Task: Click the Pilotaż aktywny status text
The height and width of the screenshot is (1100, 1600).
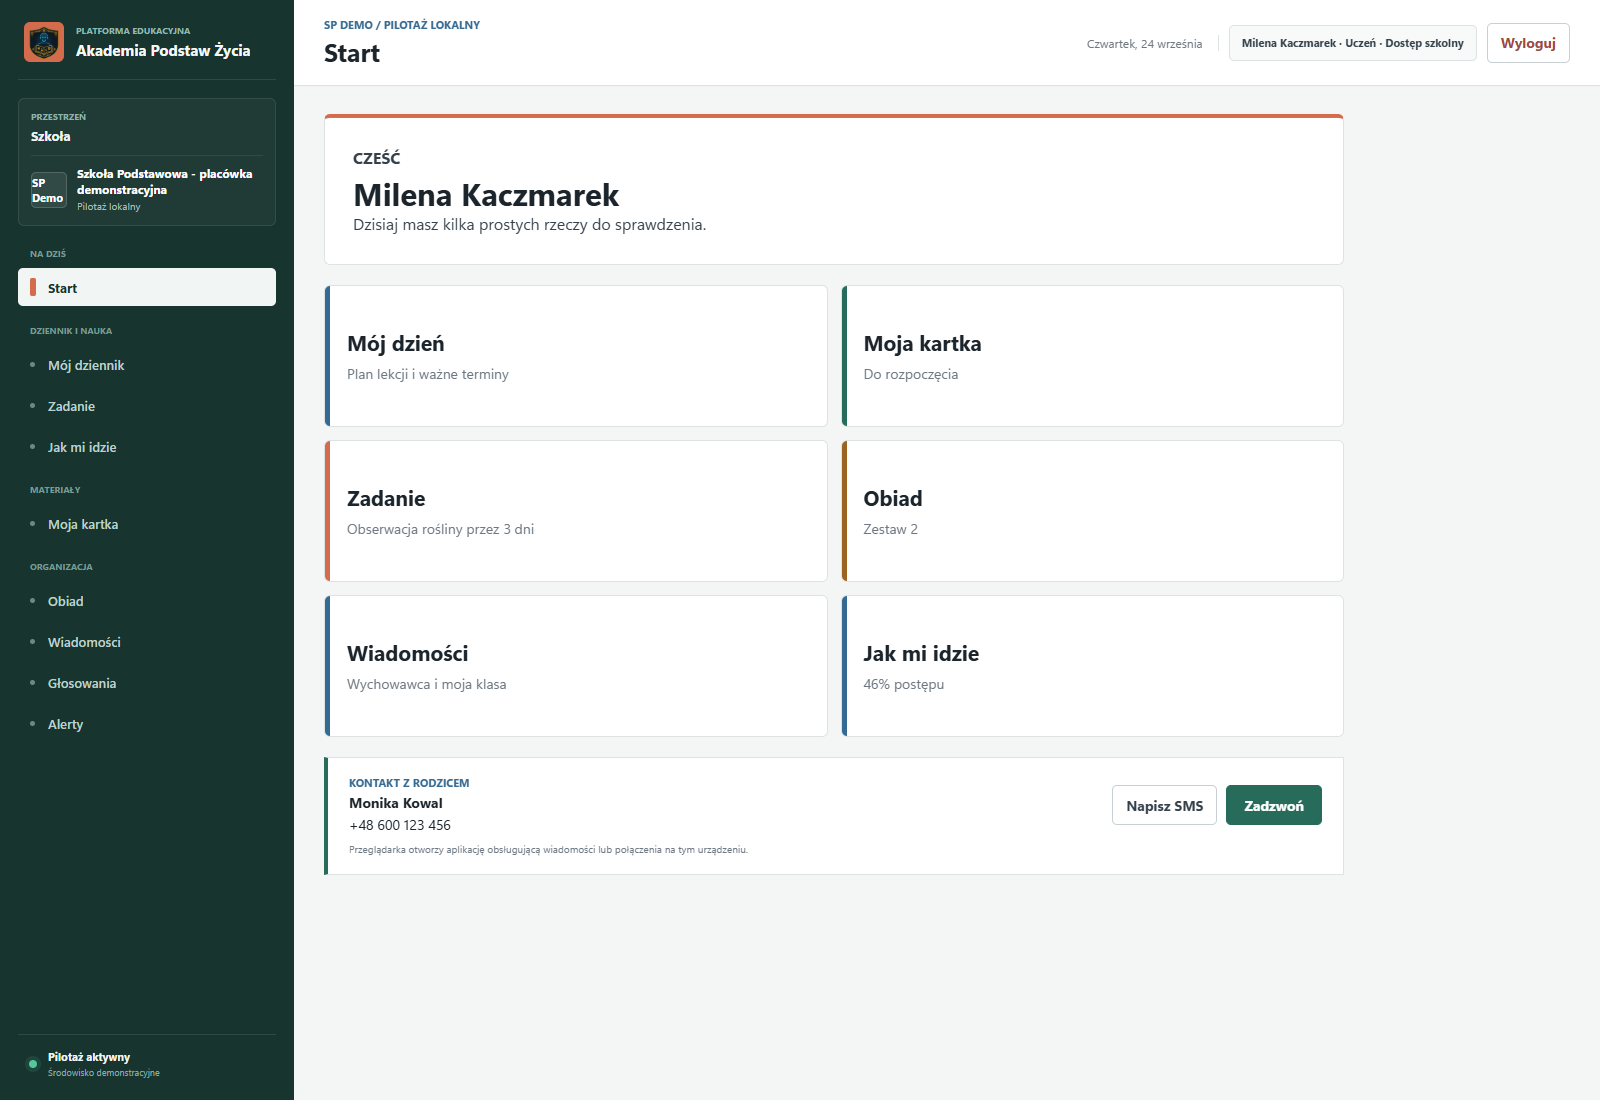Action: [89, 1057]
